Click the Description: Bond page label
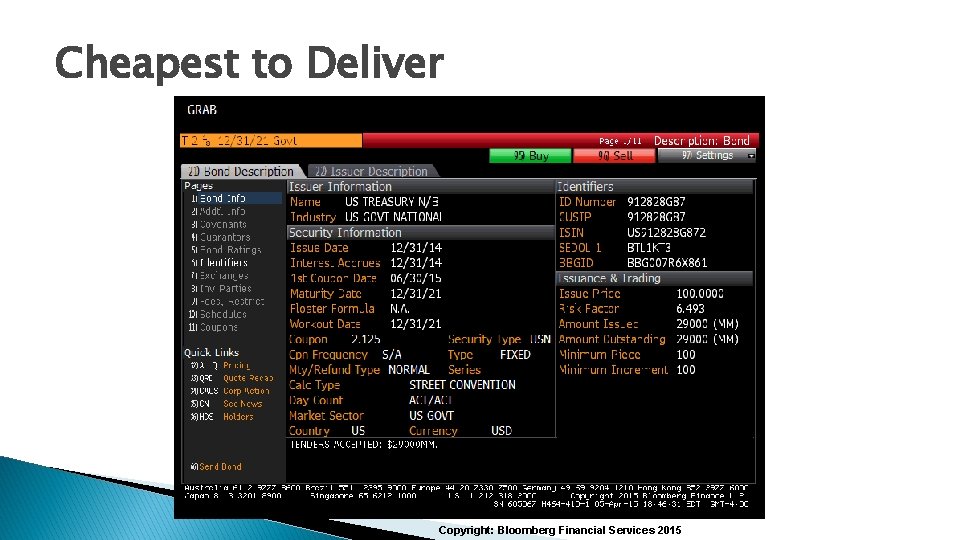Image resolution: width=960 pixels, height=540 pixels. (x=702, y=141)
